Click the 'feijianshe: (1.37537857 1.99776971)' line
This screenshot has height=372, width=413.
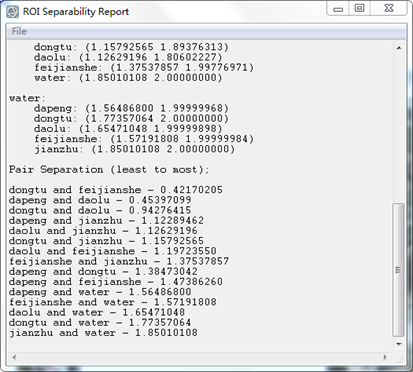pos(144,68)
